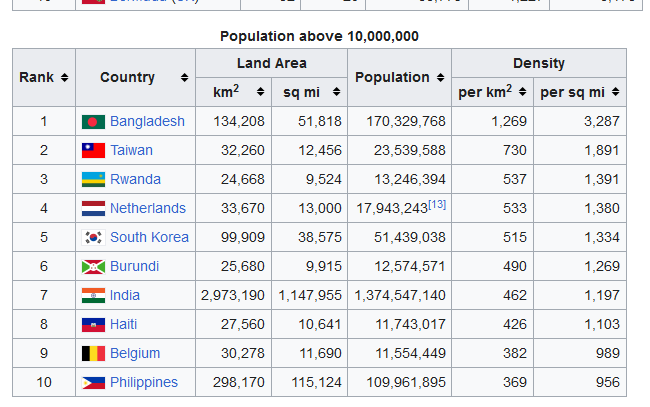Click the South Korea flag icon
Image resolution: width=650 pixels, height=407 pixels.
point(93,238)
